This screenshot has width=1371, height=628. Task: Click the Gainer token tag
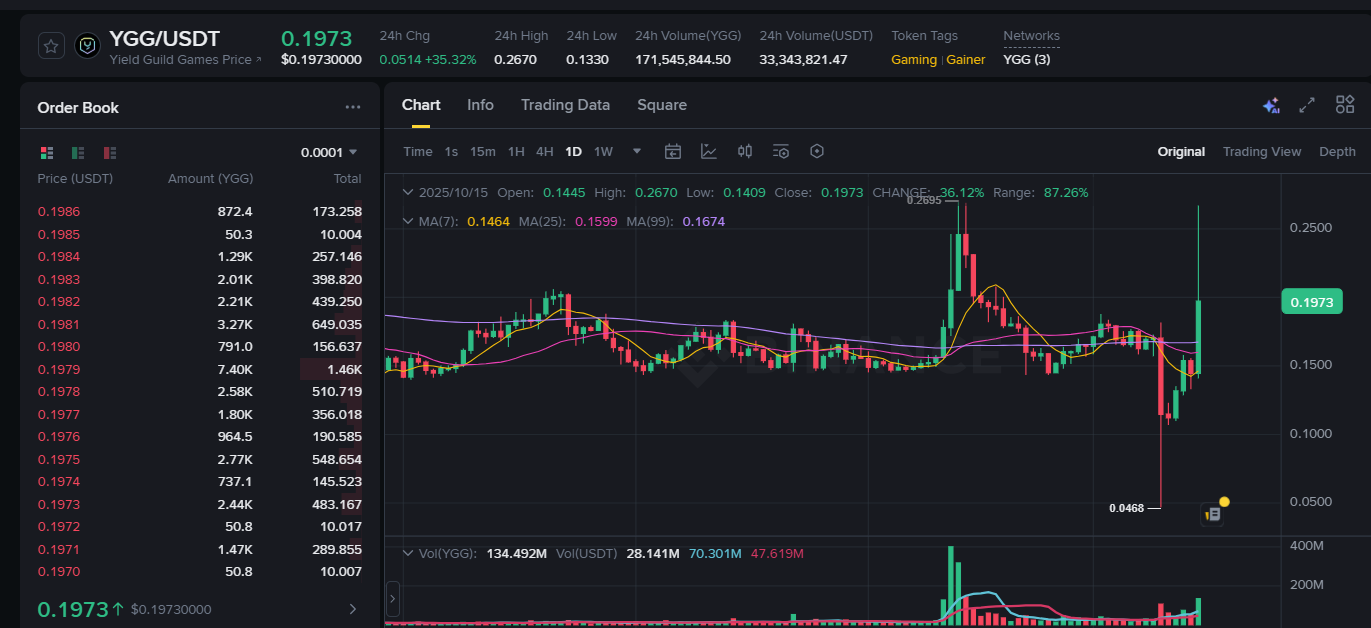[965, 59]
